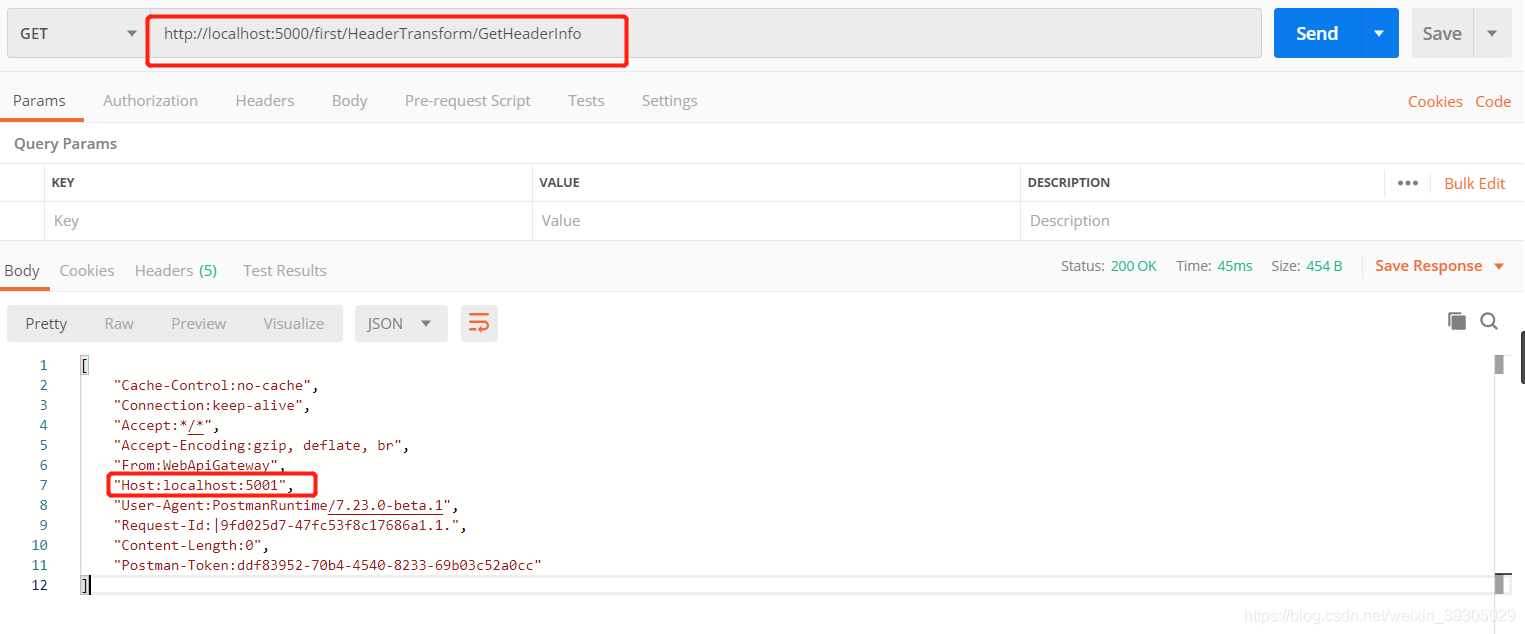Click line number 7 in the gutter
The width and height of the screenshot is (1525, 634).
[43, 485]
